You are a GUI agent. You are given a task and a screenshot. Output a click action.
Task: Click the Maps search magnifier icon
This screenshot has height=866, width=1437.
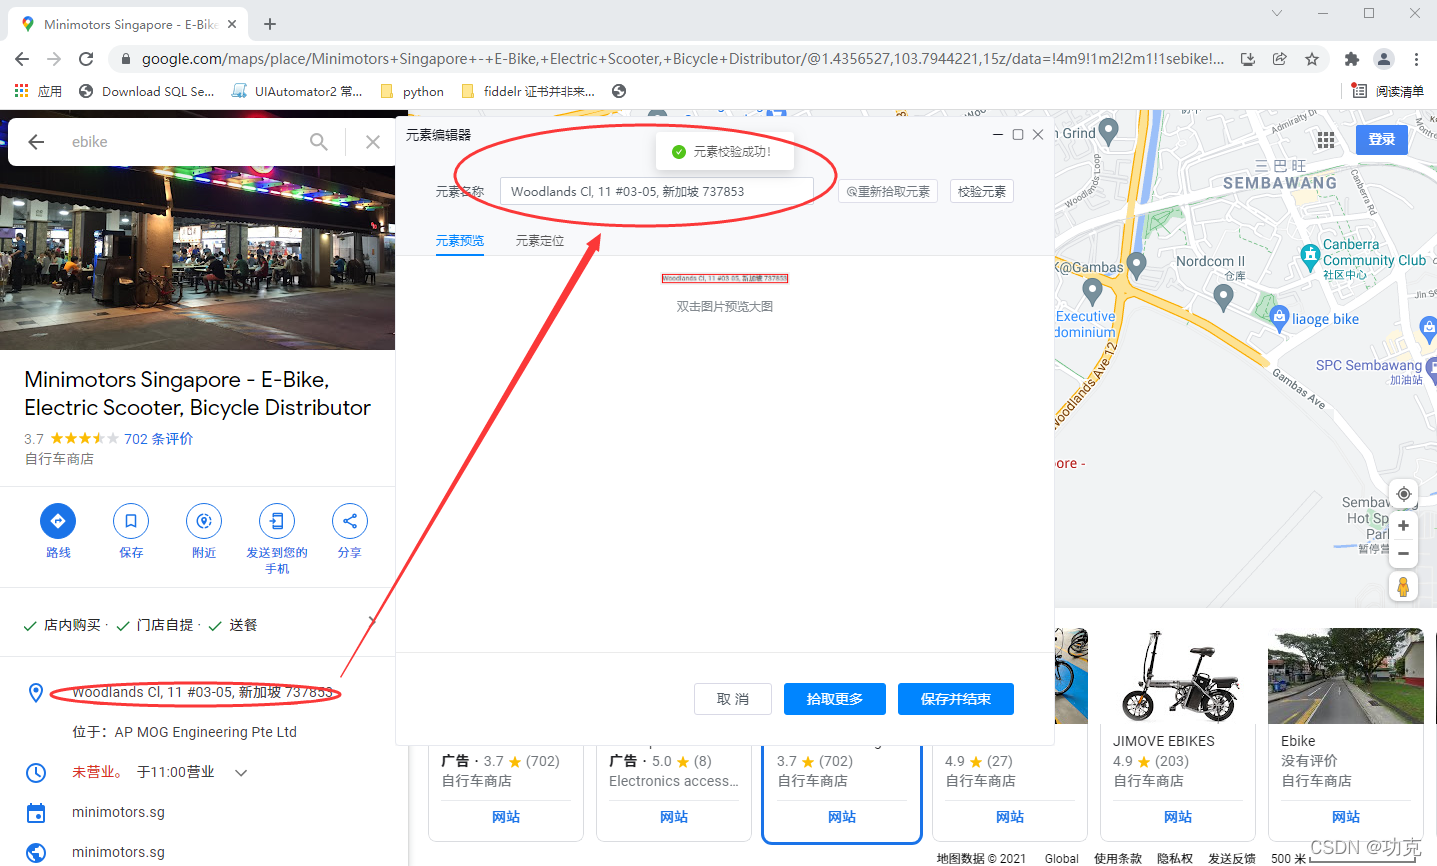click(x=319, y=142)
